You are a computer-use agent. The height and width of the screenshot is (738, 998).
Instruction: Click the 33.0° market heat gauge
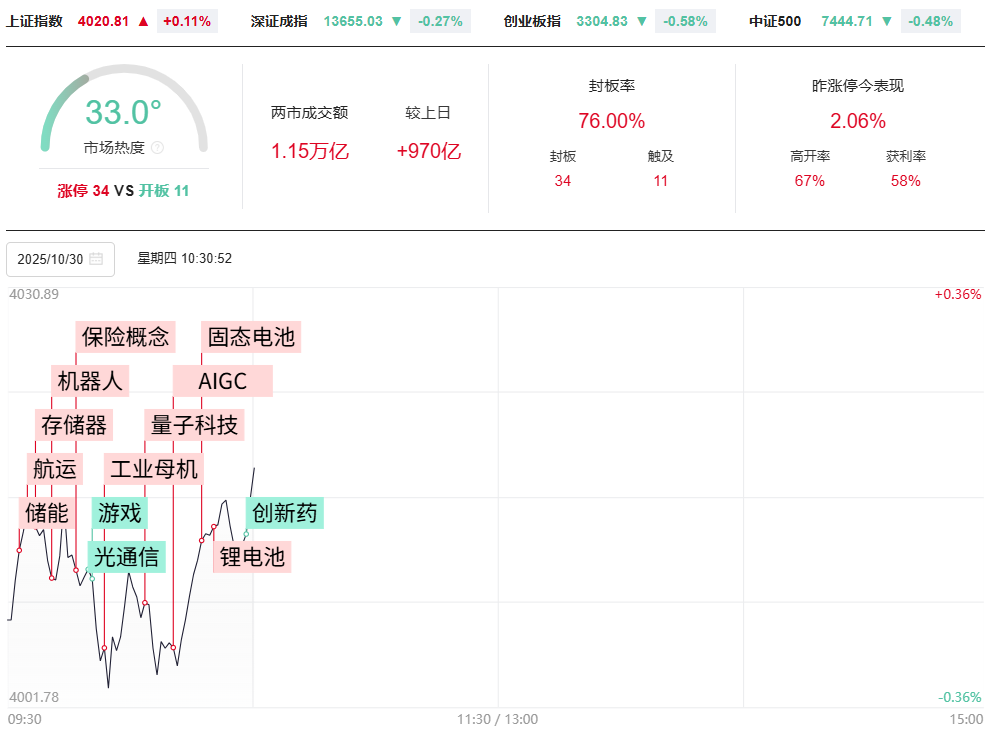point(124,112)
